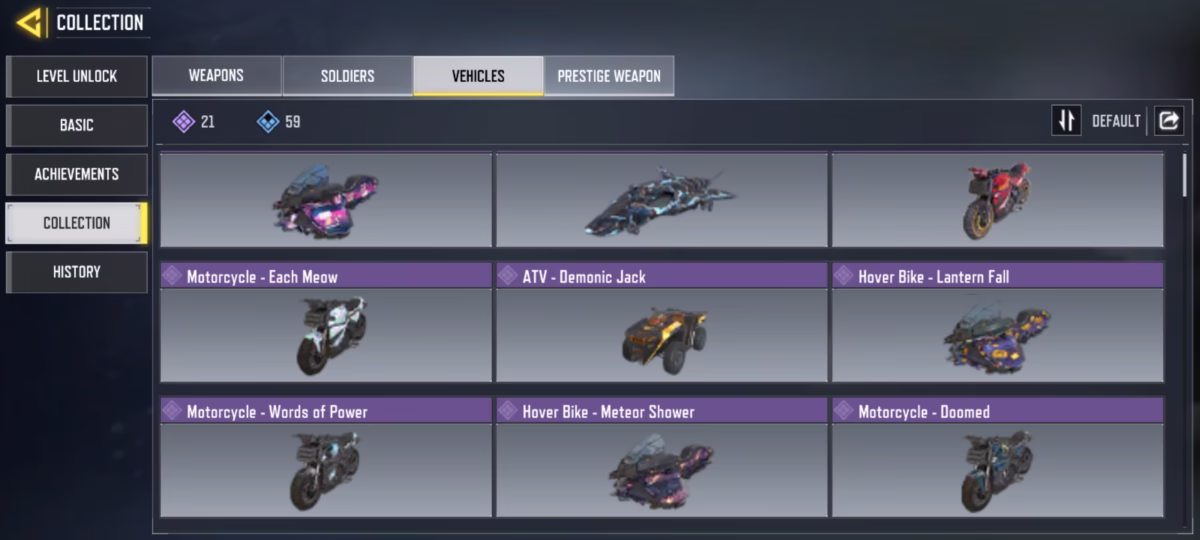
Task: Click rarity diamond icon beside ATV - Demonic Jack
Action: [507, 275]
